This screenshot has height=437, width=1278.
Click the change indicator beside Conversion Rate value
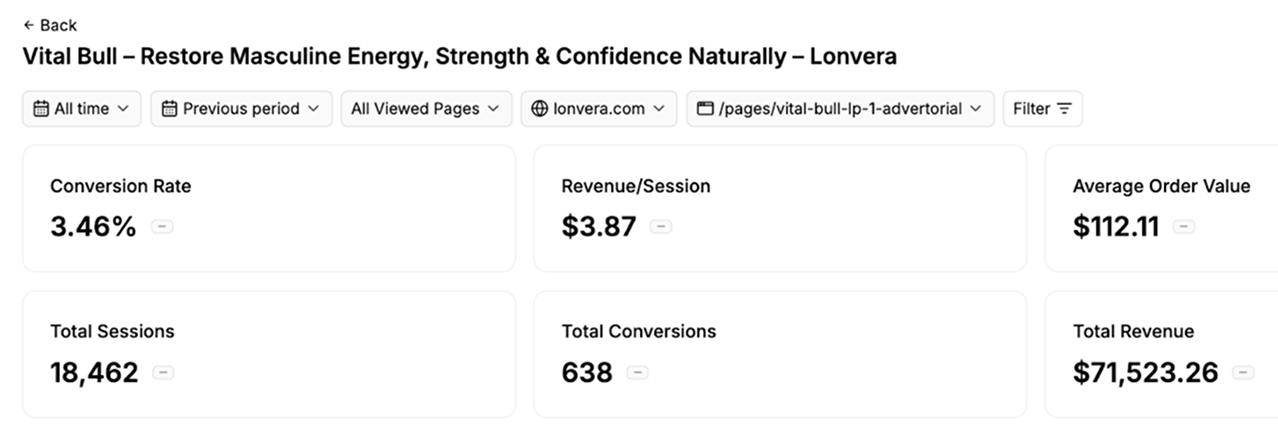pos(162,227)
